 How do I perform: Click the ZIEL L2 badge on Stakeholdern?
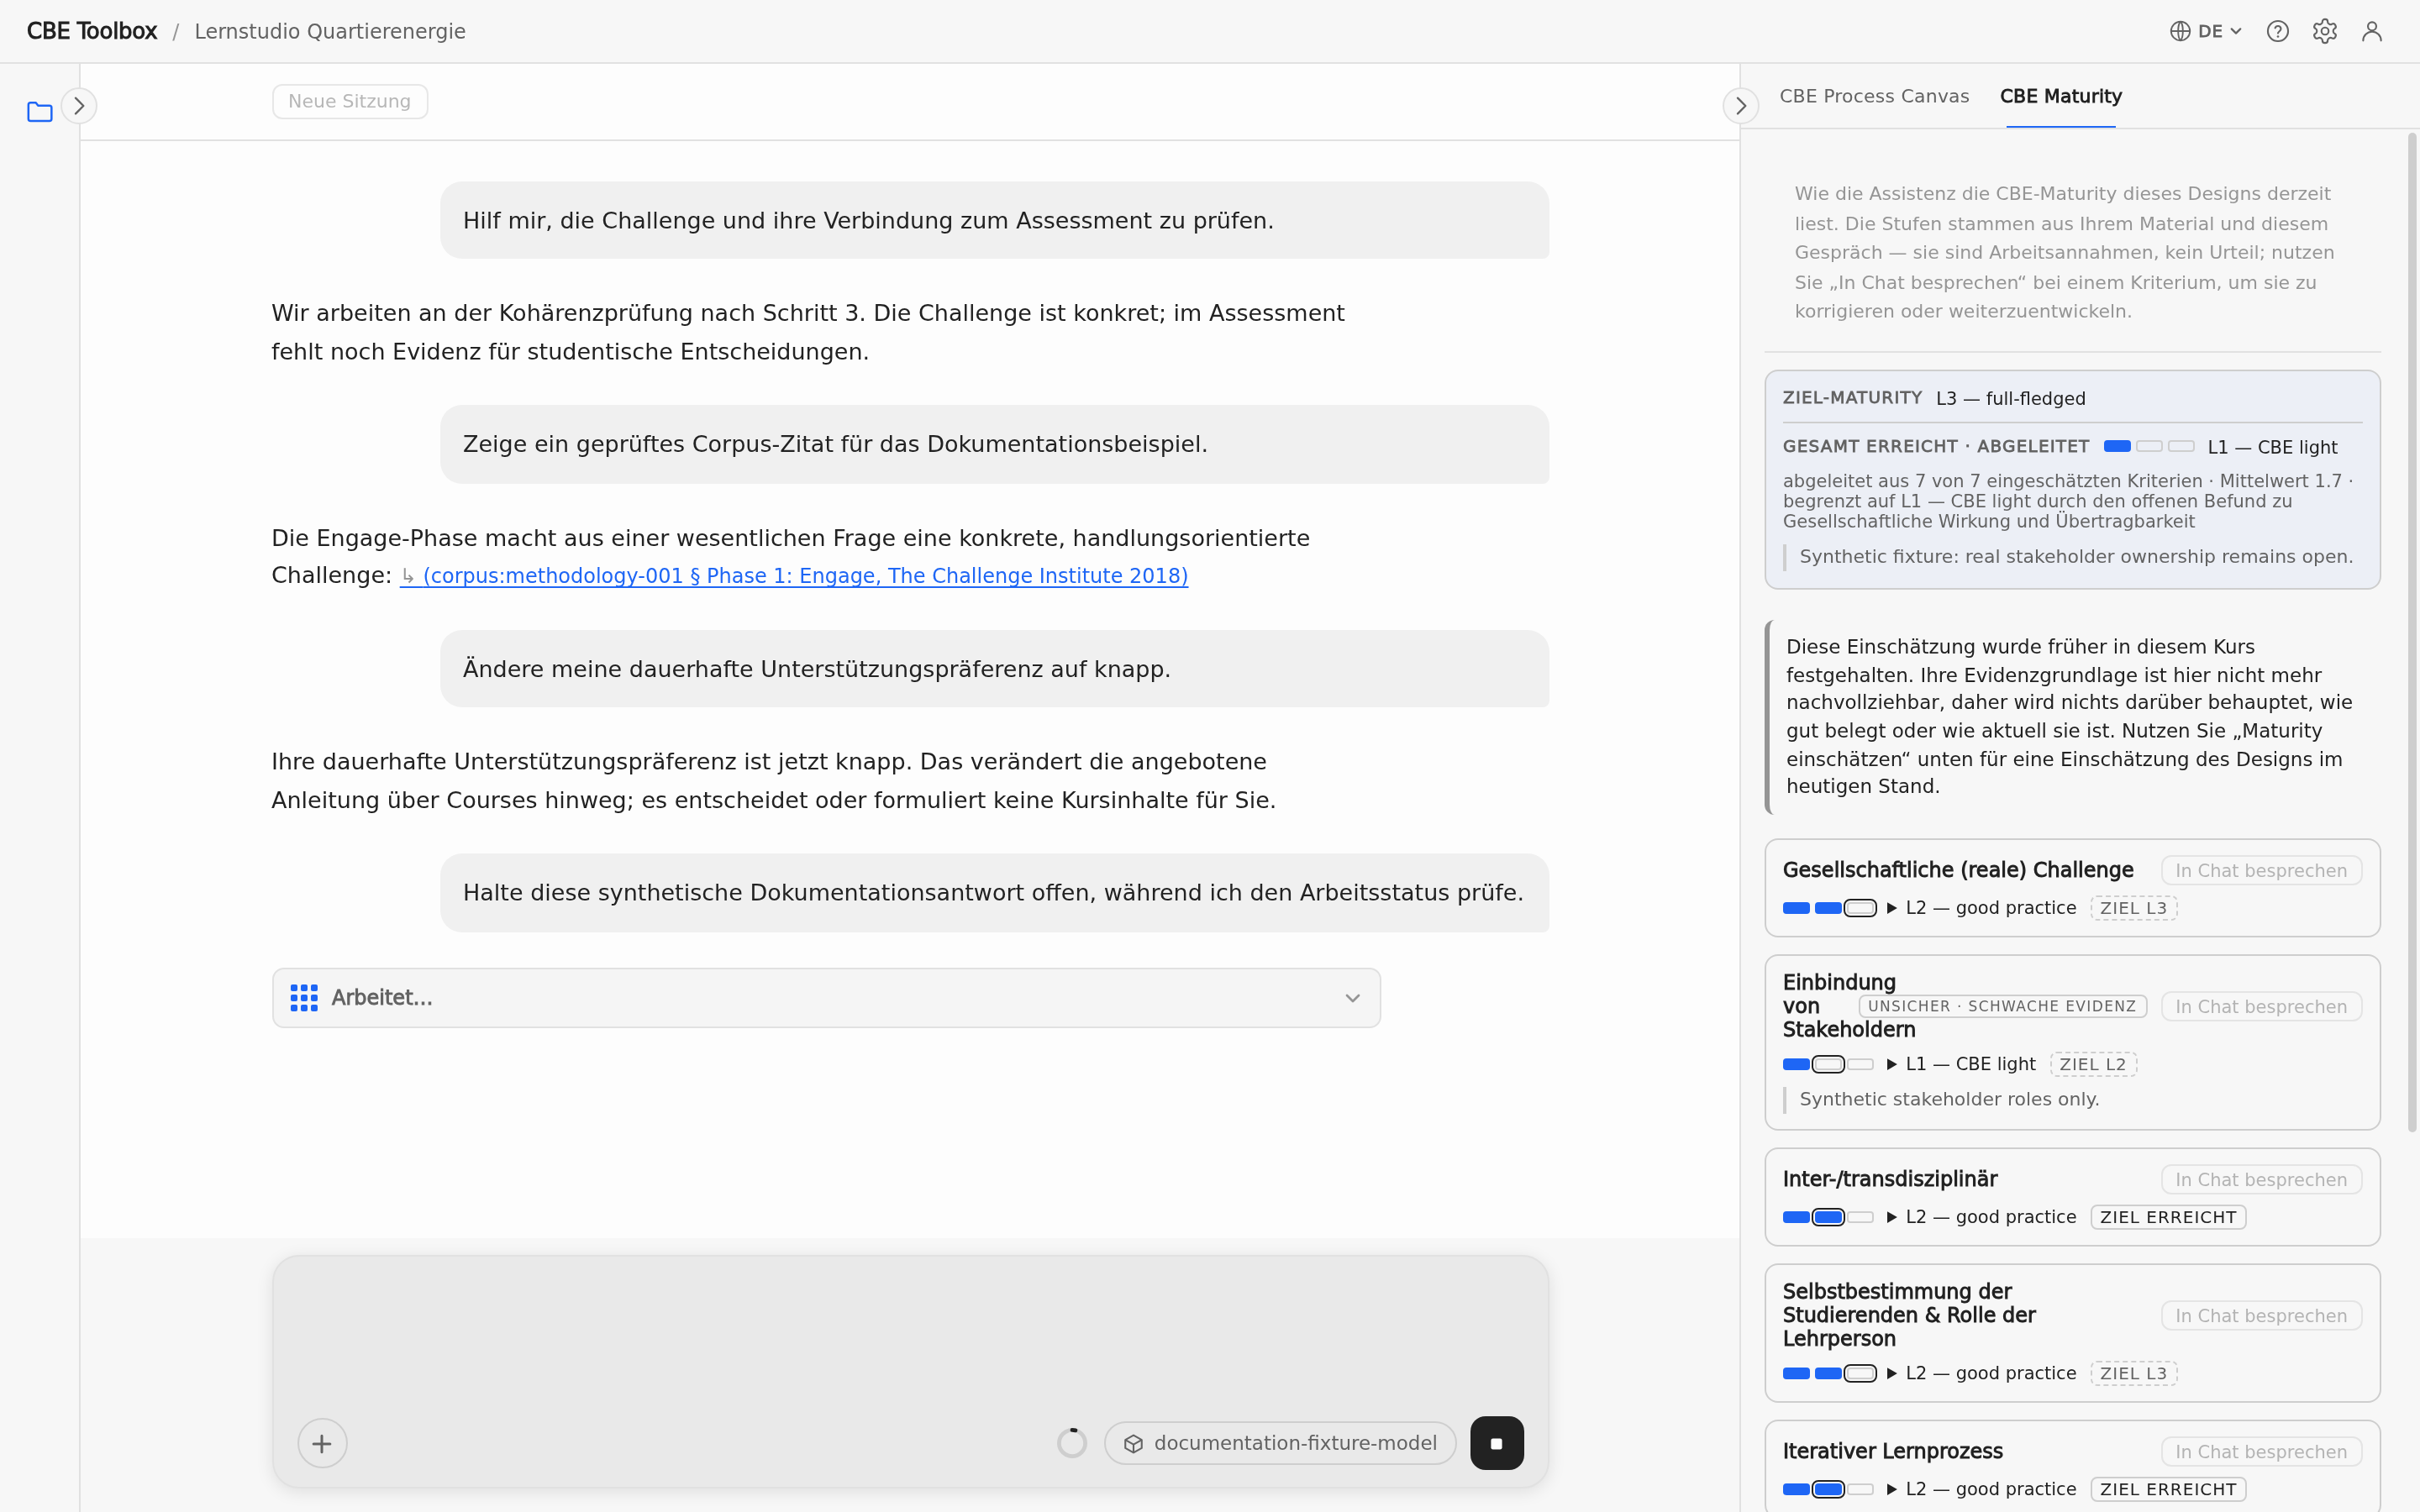click(x=2093, y=1064)
